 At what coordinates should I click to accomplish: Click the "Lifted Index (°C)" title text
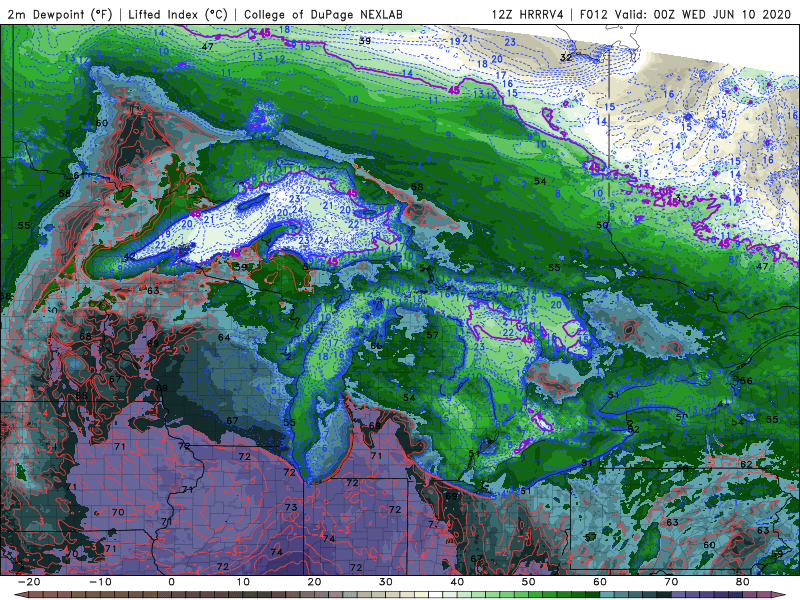(178, 14)
